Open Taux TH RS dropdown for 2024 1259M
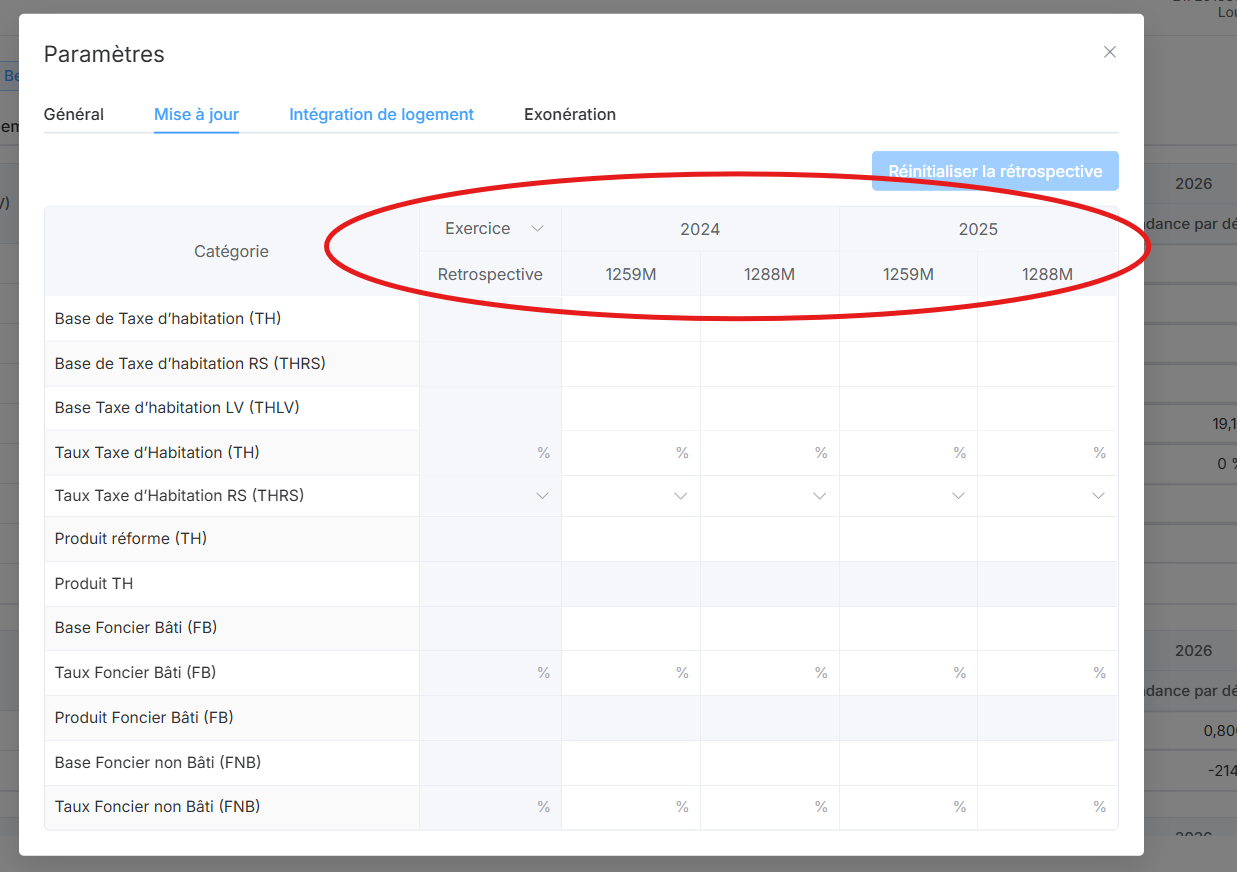The width and height of the screenshot is (1237, 872). click(x=630, y=496)
